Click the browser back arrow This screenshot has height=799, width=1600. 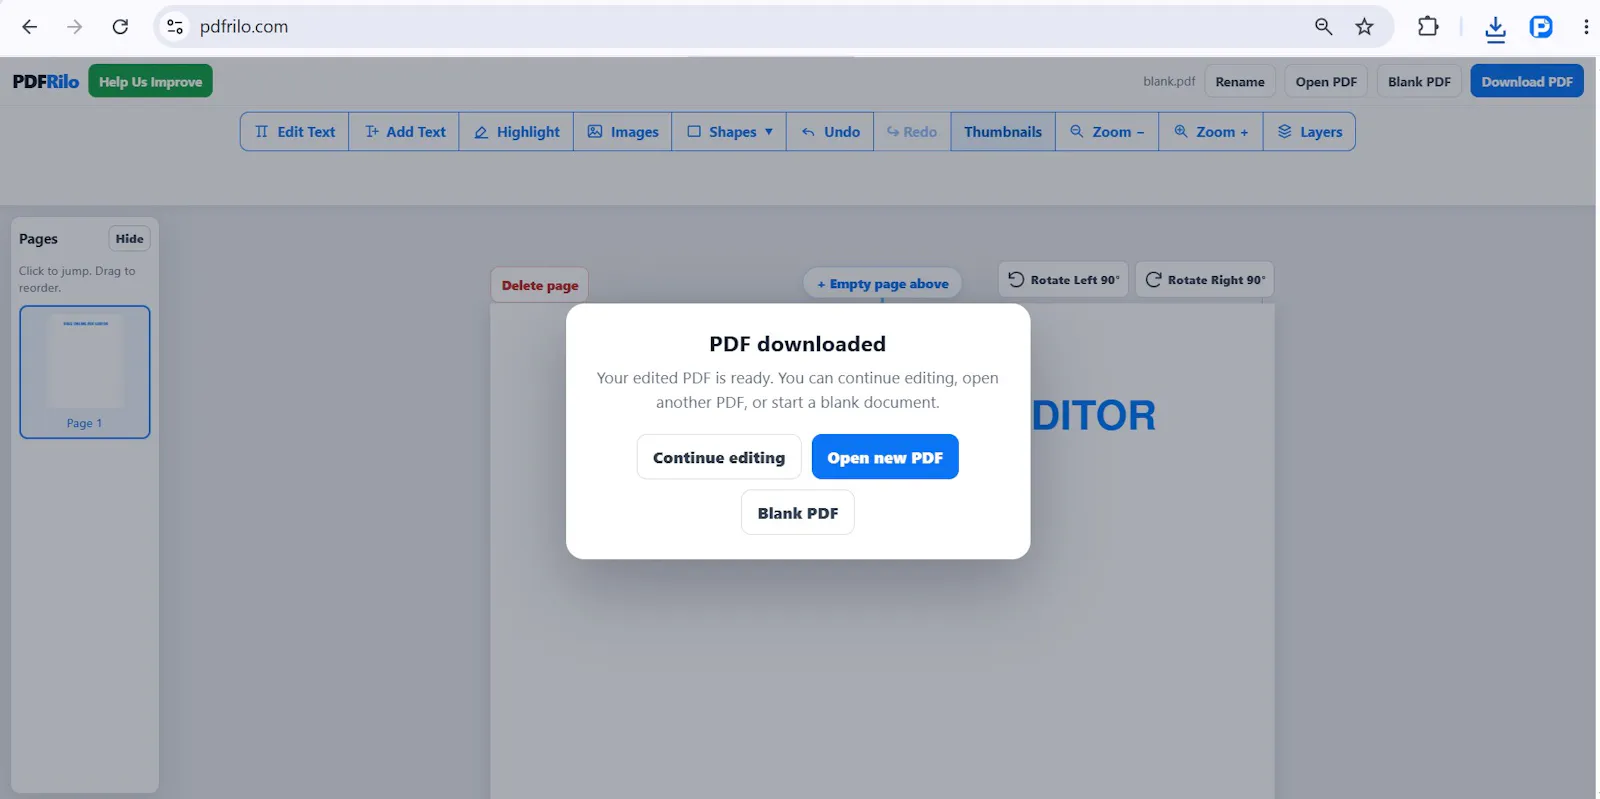pos(30,27)
